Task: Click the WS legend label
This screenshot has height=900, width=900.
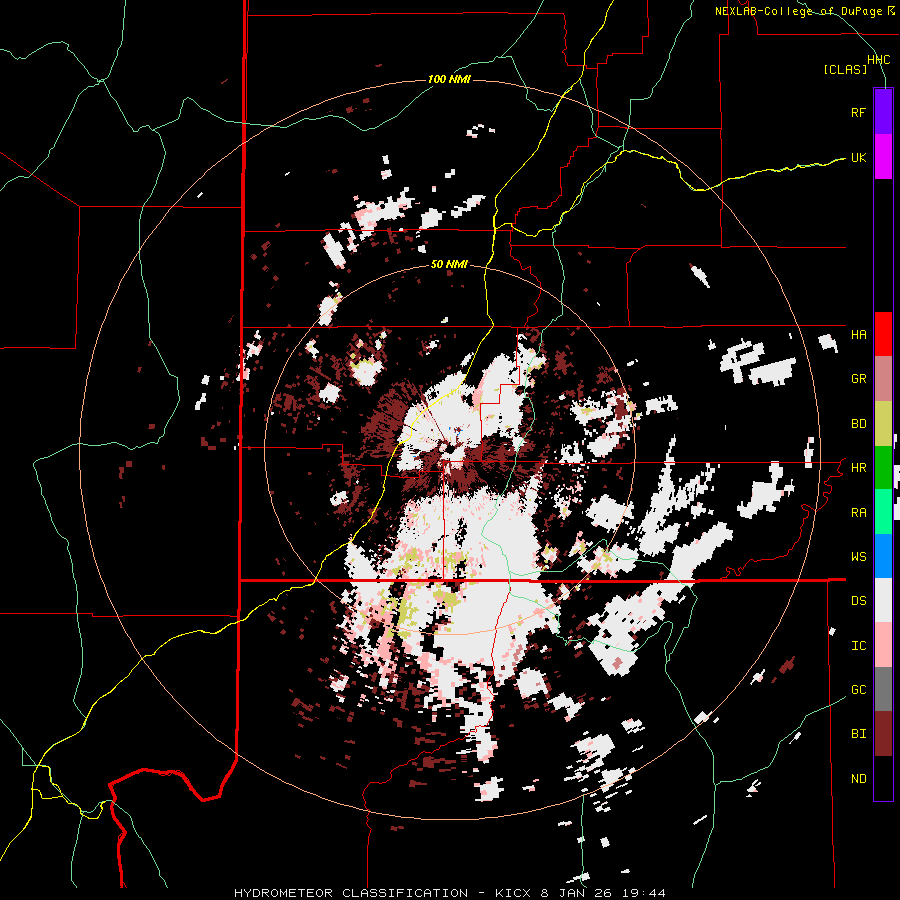Action: 858,557
